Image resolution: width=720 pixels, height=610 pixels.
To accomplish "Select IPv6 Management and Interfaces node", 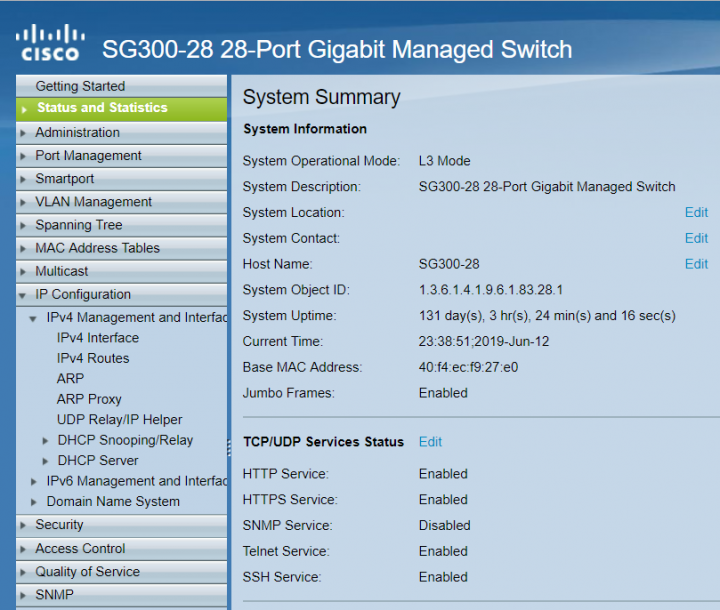I will click(137, 481).
